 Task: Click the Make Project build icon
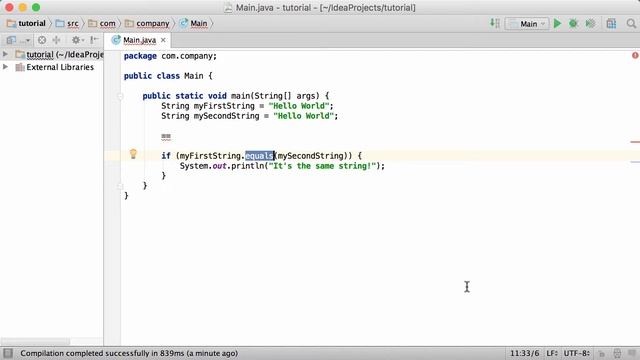(495, 24)
